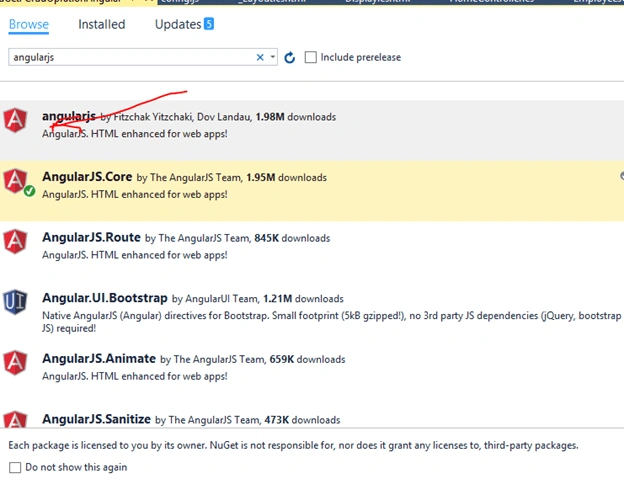Viewport: 624px width, 479px height.
Task: Refresh the package list
Action: click(x=290, y=58)
